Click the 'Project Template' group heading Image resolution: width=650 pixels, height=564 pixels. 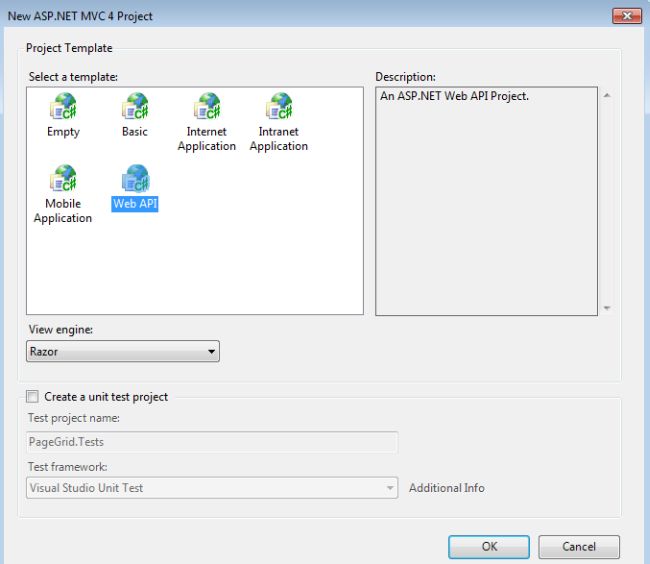click(x=69, y=48)
